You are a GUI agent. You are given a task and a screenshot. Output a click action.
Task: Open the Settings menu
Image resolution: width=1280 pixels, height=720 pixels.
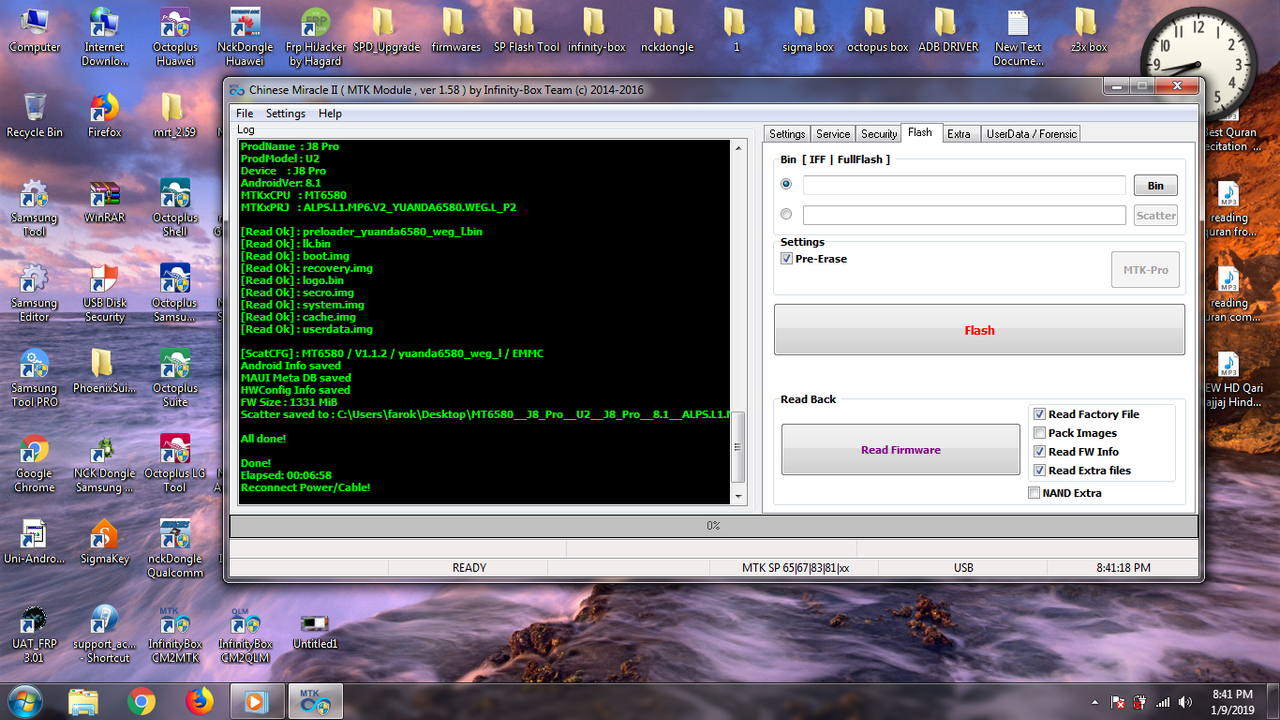pos(285,113)
